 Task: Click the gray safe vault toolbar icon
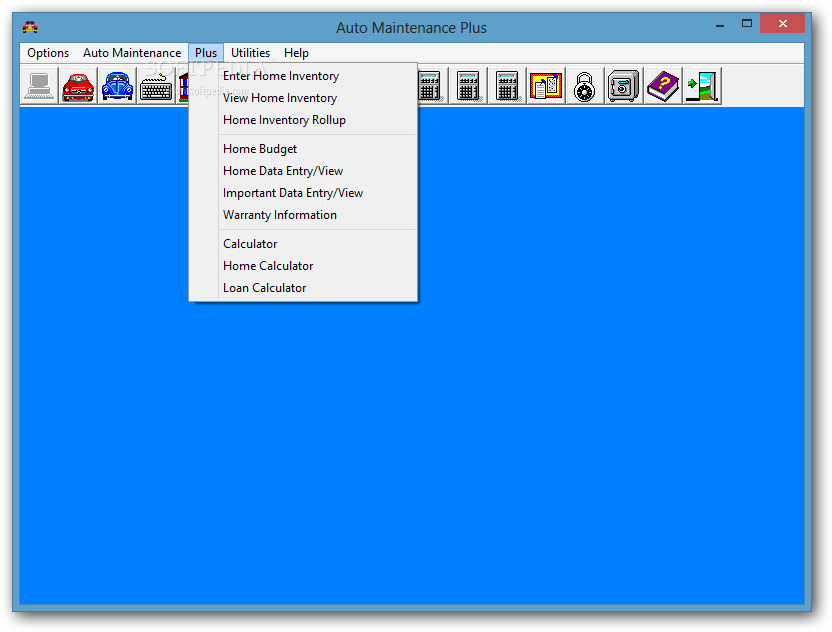(623, 85)
